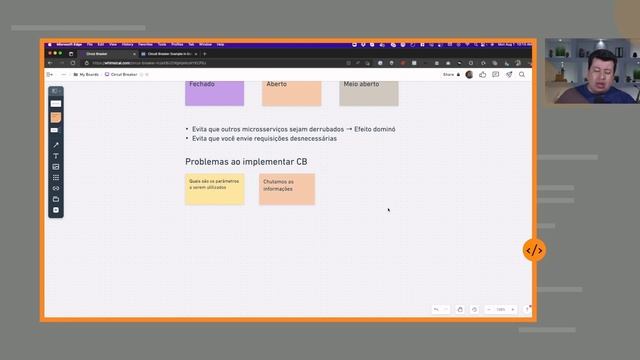Click the bullet text 'Evita que outros microsserviços'
This screenshot has width=640, height=360.
[x=293, y=129]
